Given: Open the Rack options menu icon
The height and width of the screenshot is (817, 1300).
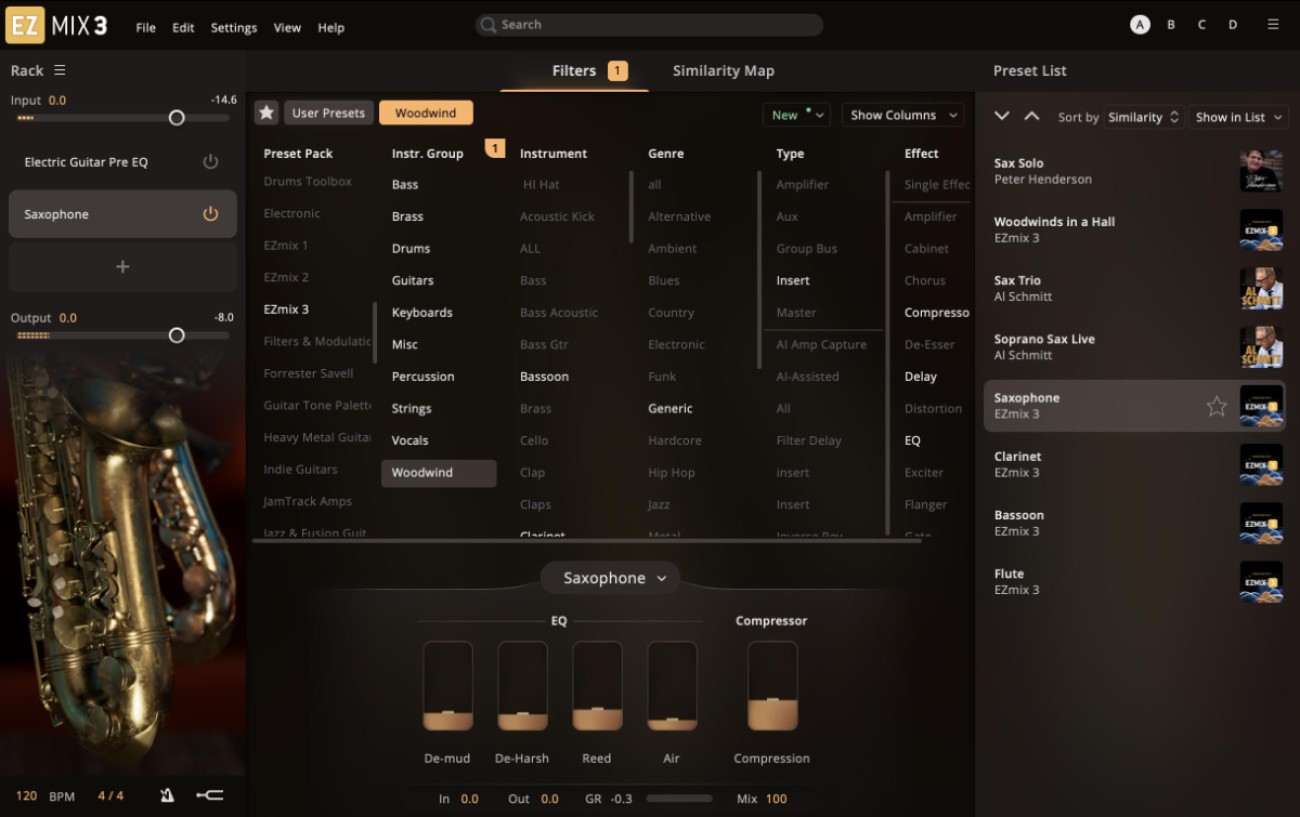Looking at the screenshot, I should point(60,70).
